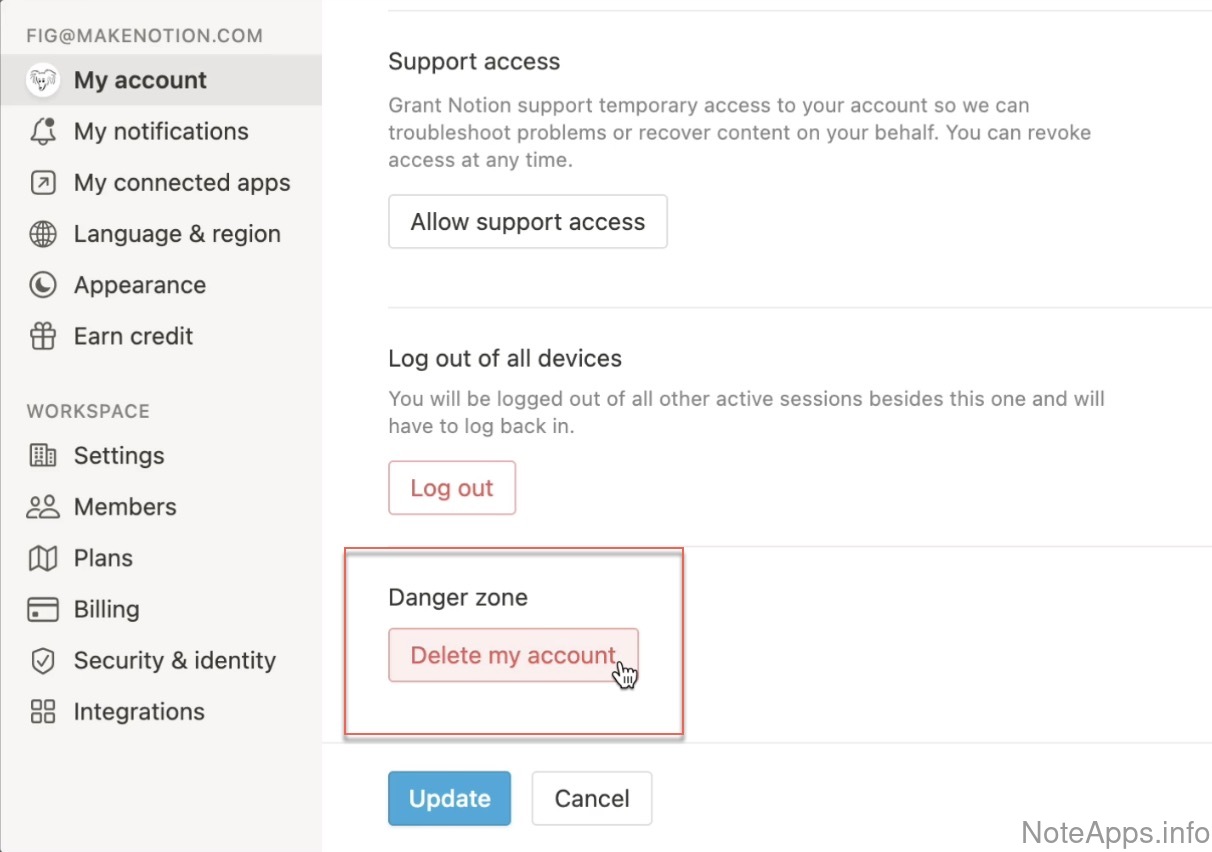Click the grid Integrations icon
1212x852 pixels.
tap(43, 712)
